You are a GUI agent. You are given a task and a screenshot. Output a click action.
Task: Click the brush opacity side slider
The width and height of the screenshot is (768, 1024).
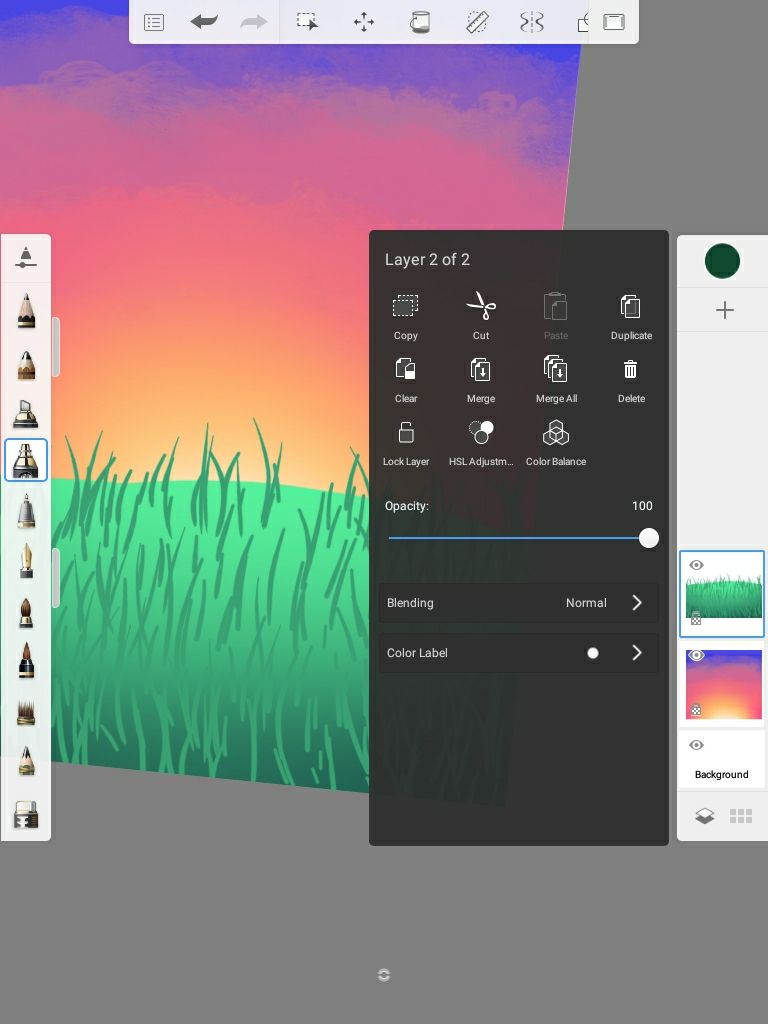56,578
